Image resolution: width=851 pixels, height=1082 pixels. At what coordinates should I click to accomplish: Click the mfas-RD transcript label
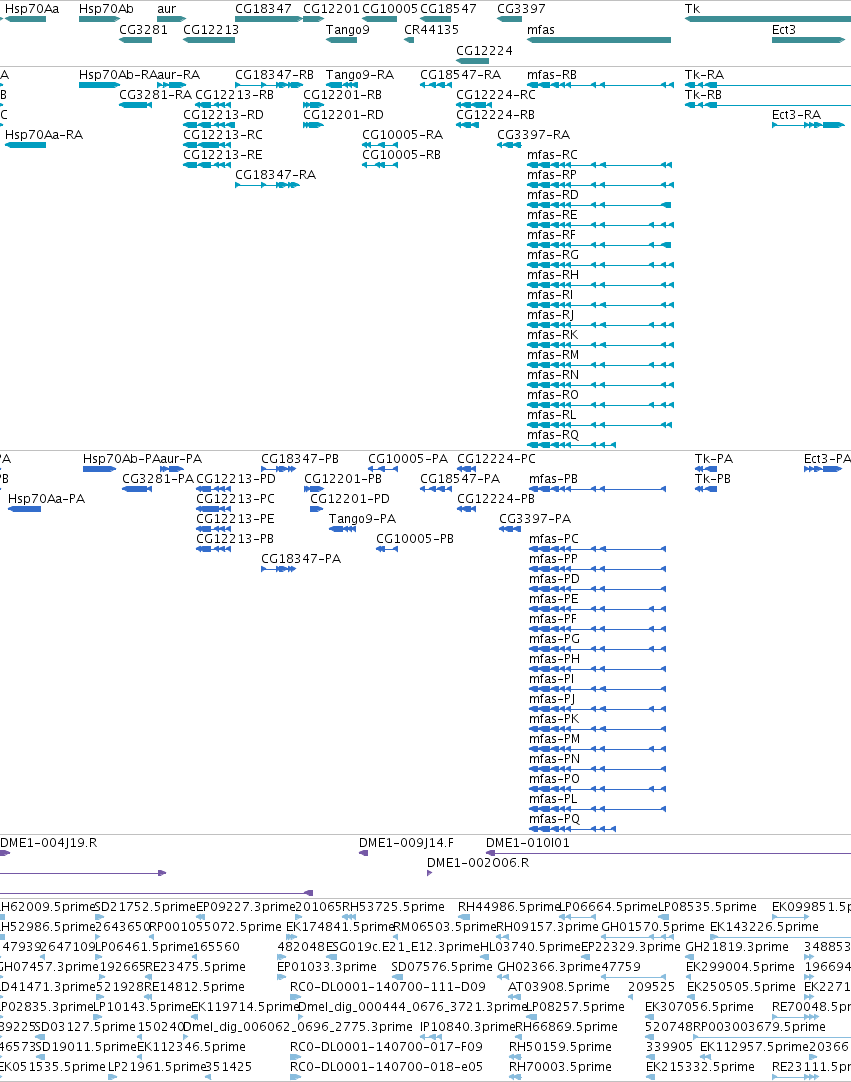tap(553, 195)
